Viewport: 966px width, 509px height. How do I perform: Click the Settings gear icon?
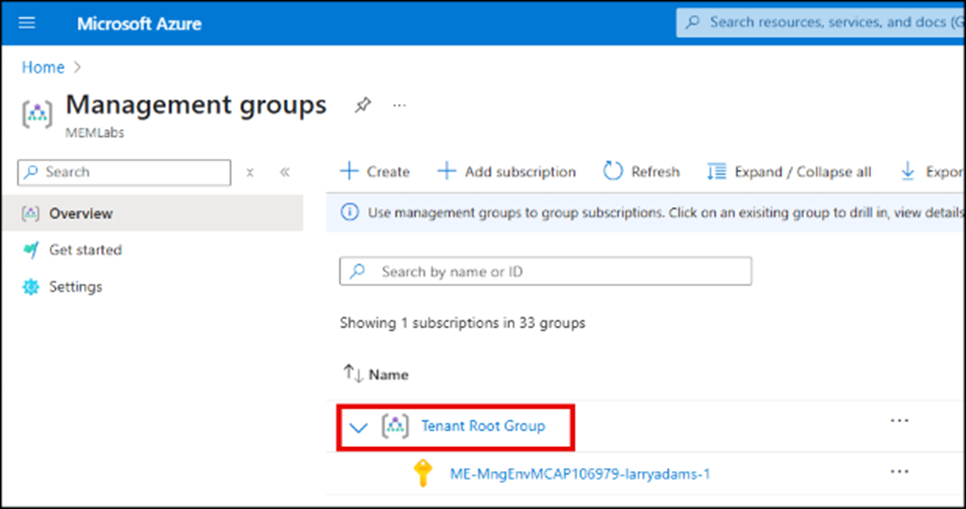coord(30,287)
